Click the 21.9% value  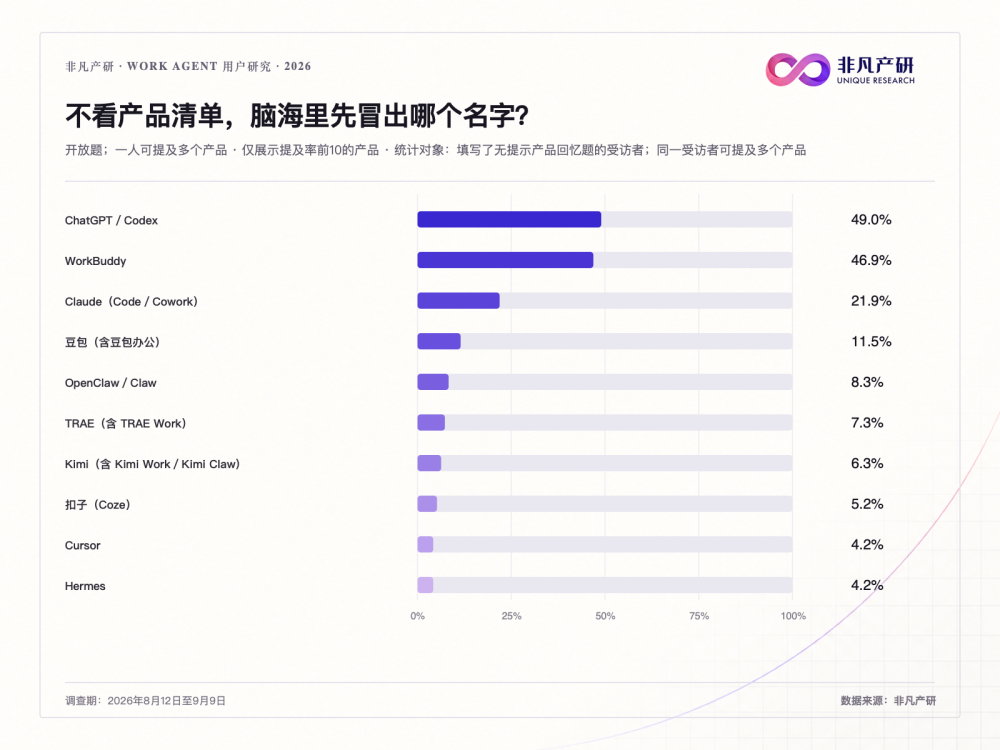click(x=871, y=301)
